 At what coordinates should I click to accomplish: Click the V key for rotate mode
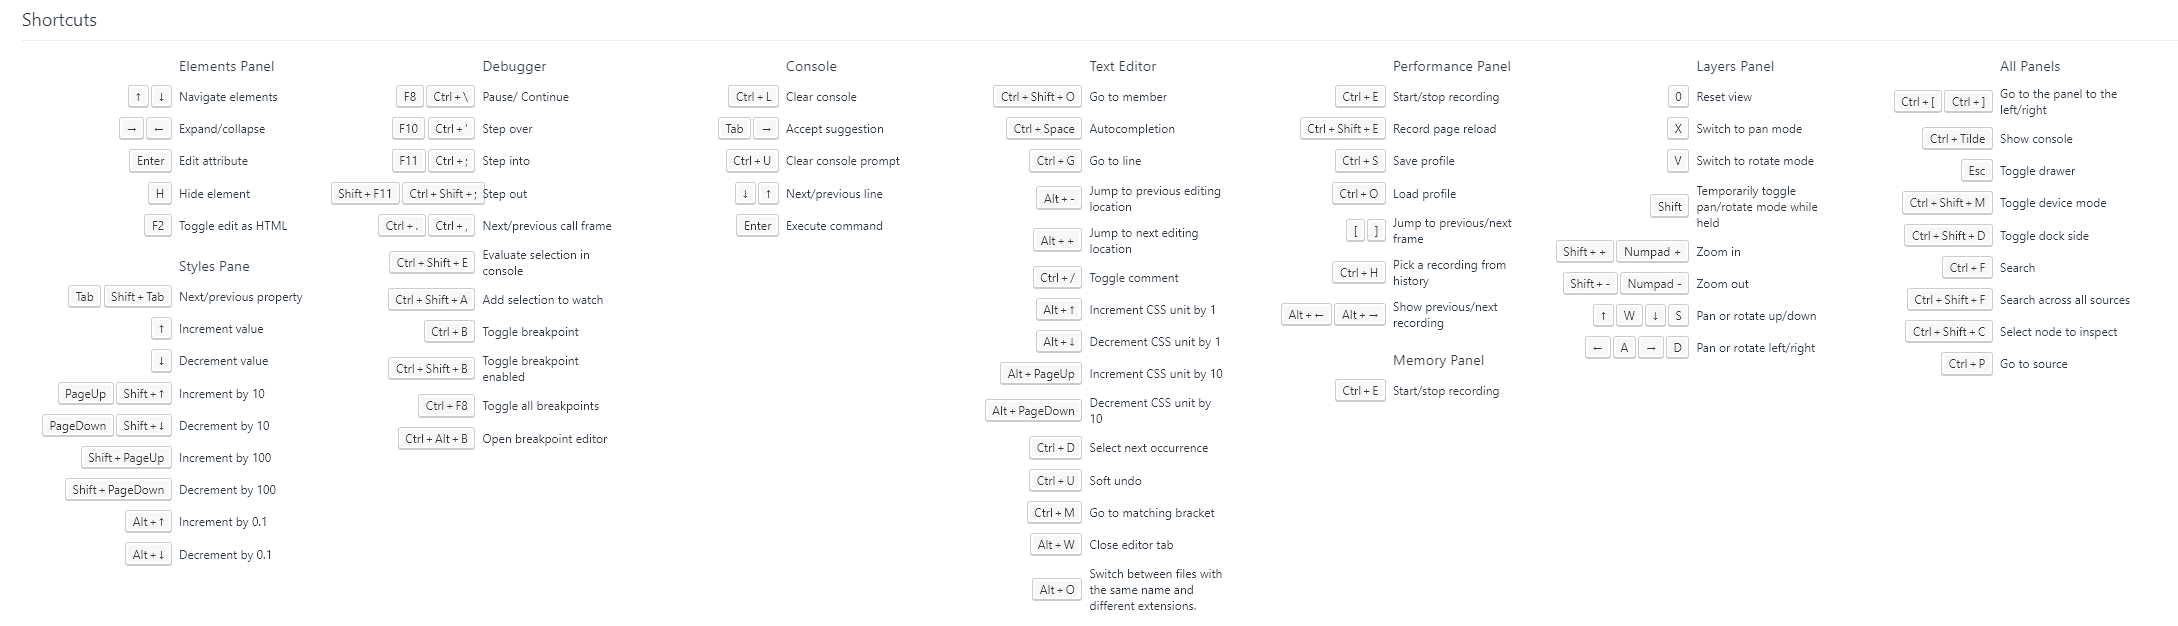[x=1677, y=161]
